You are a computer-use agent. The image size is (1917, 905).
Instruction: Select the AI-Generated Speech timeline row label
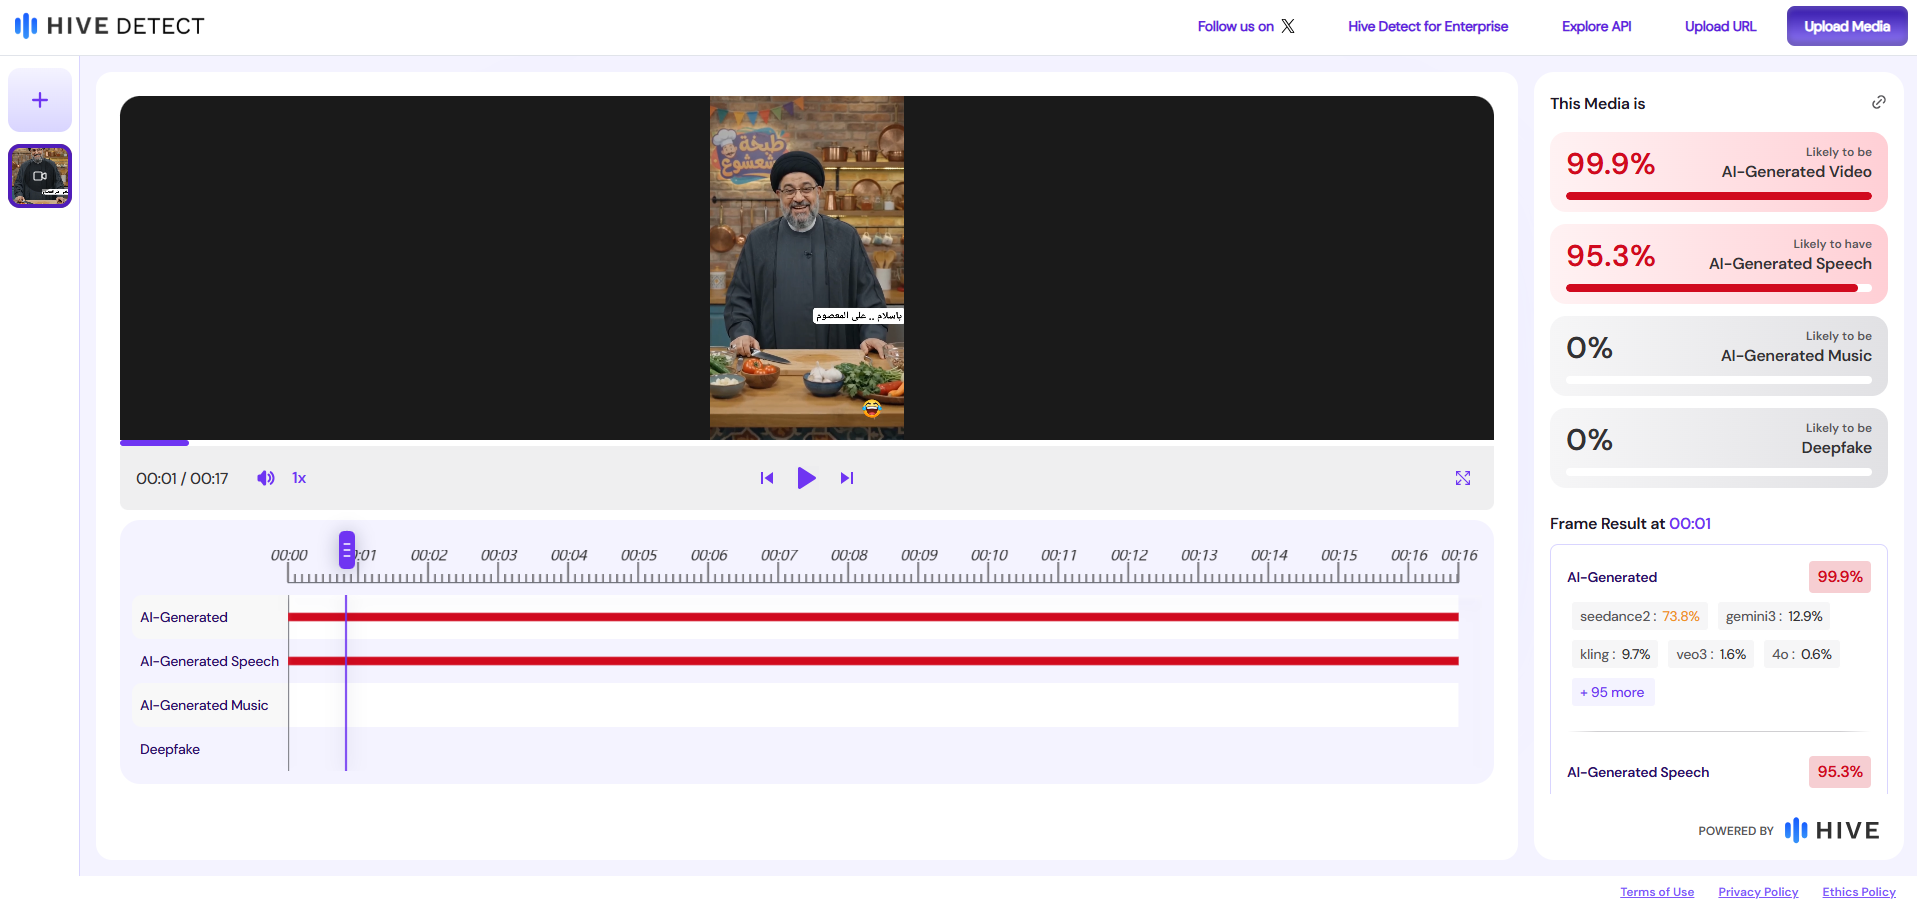point(209,661)
